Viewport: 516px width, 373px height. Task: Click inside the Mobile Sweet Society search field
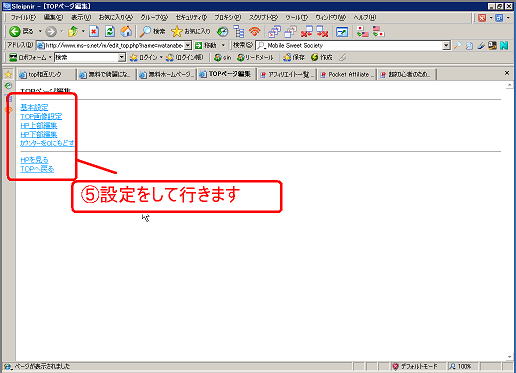click(353, 46)
